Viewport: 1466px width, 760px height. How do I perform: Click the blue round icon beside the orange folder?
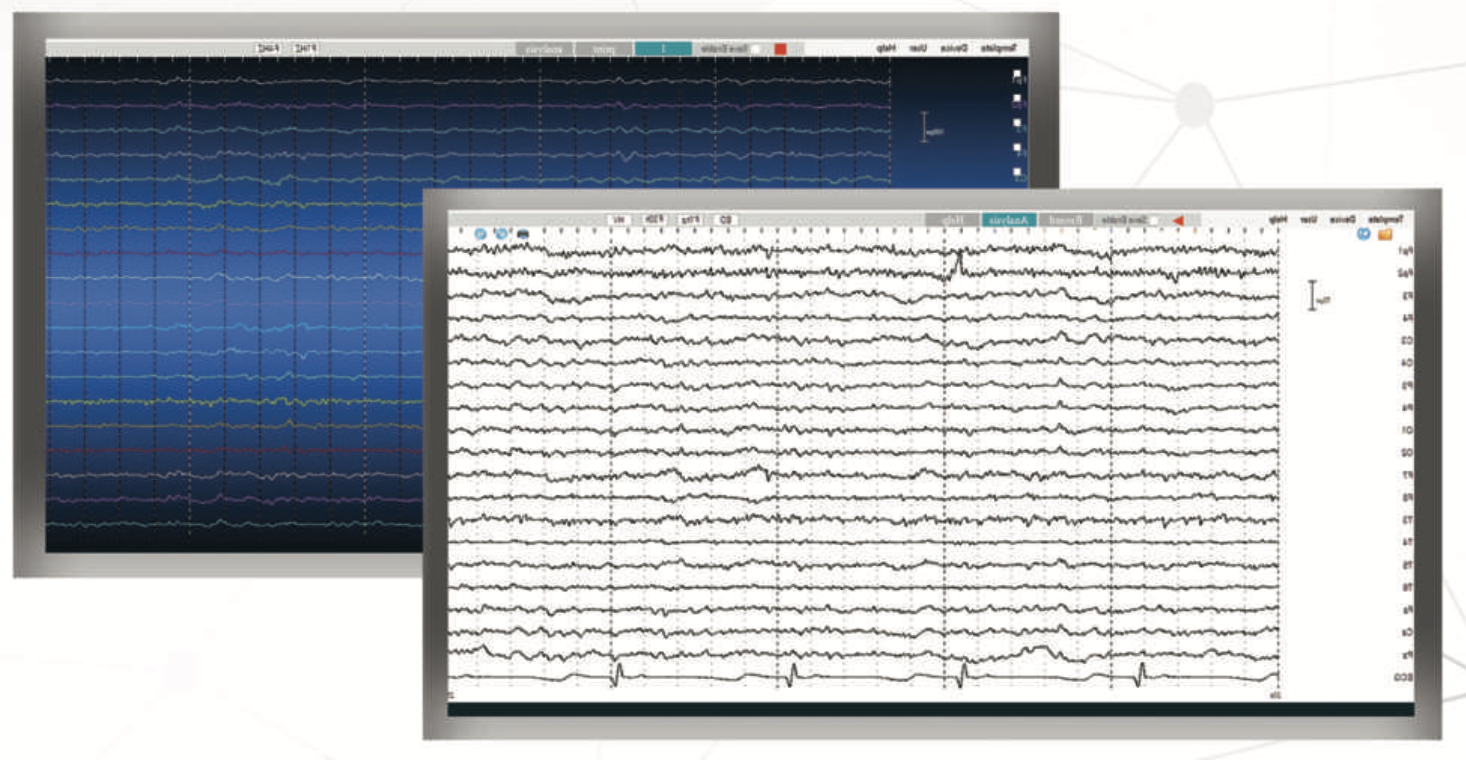pyautogui.click(x=1363, y=235)
